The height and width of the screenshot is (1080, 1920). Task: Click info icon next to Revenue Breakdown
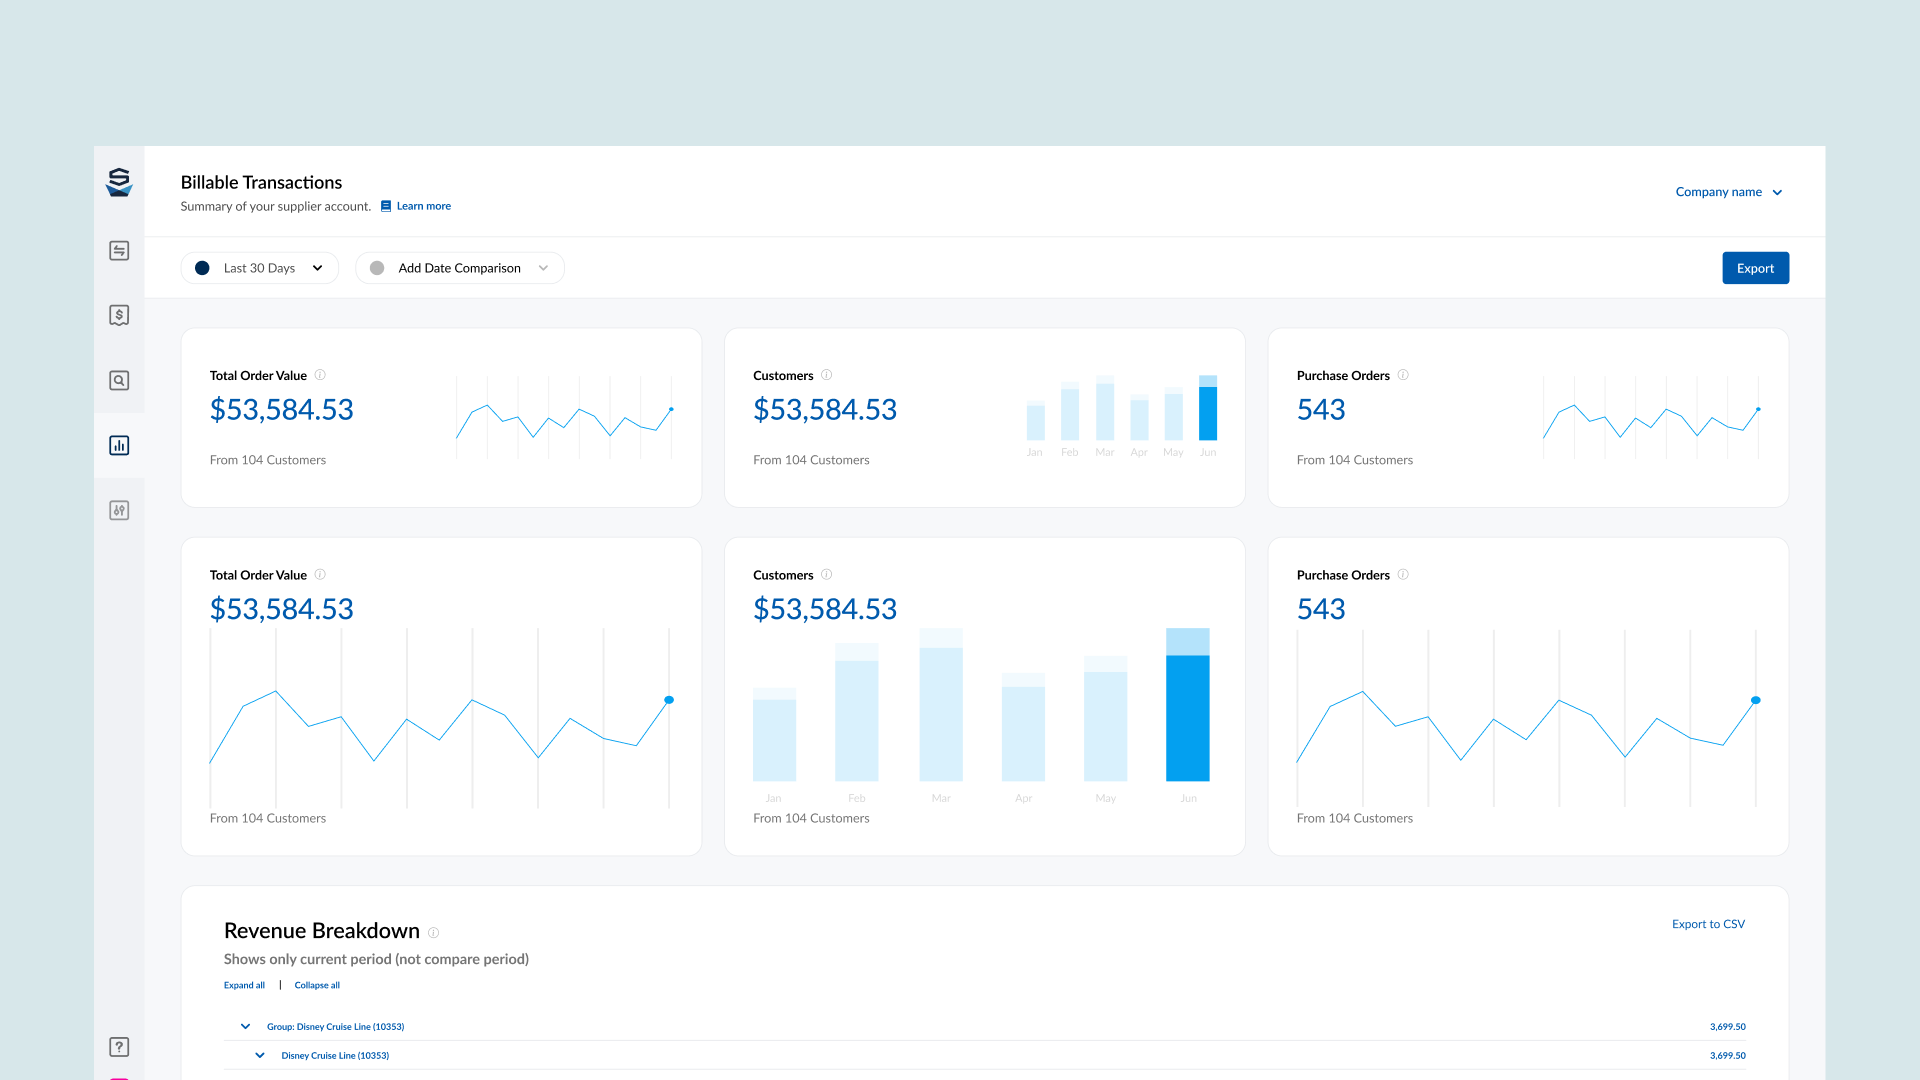pos(434,933)
